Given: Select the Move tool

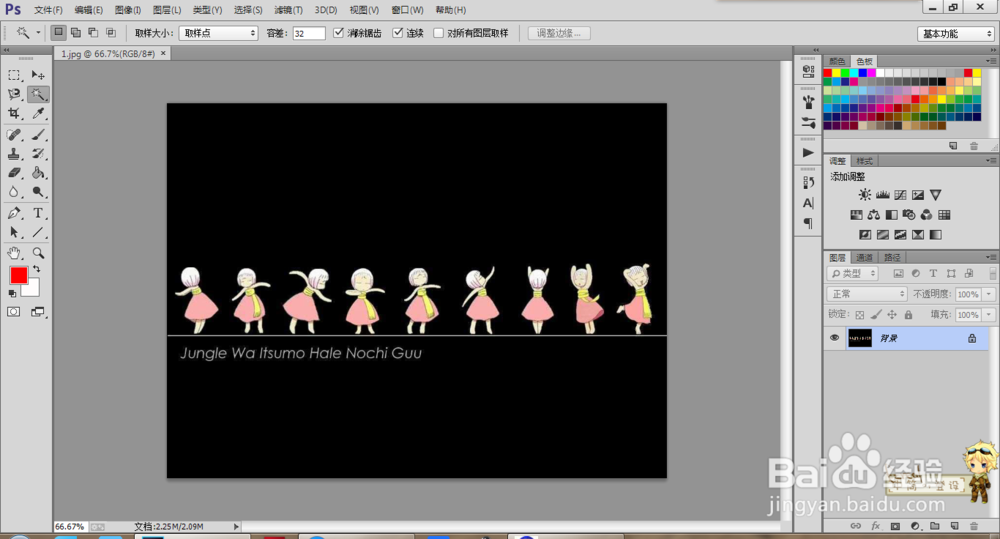Looking at the screenshot, I should coord(38,75).
